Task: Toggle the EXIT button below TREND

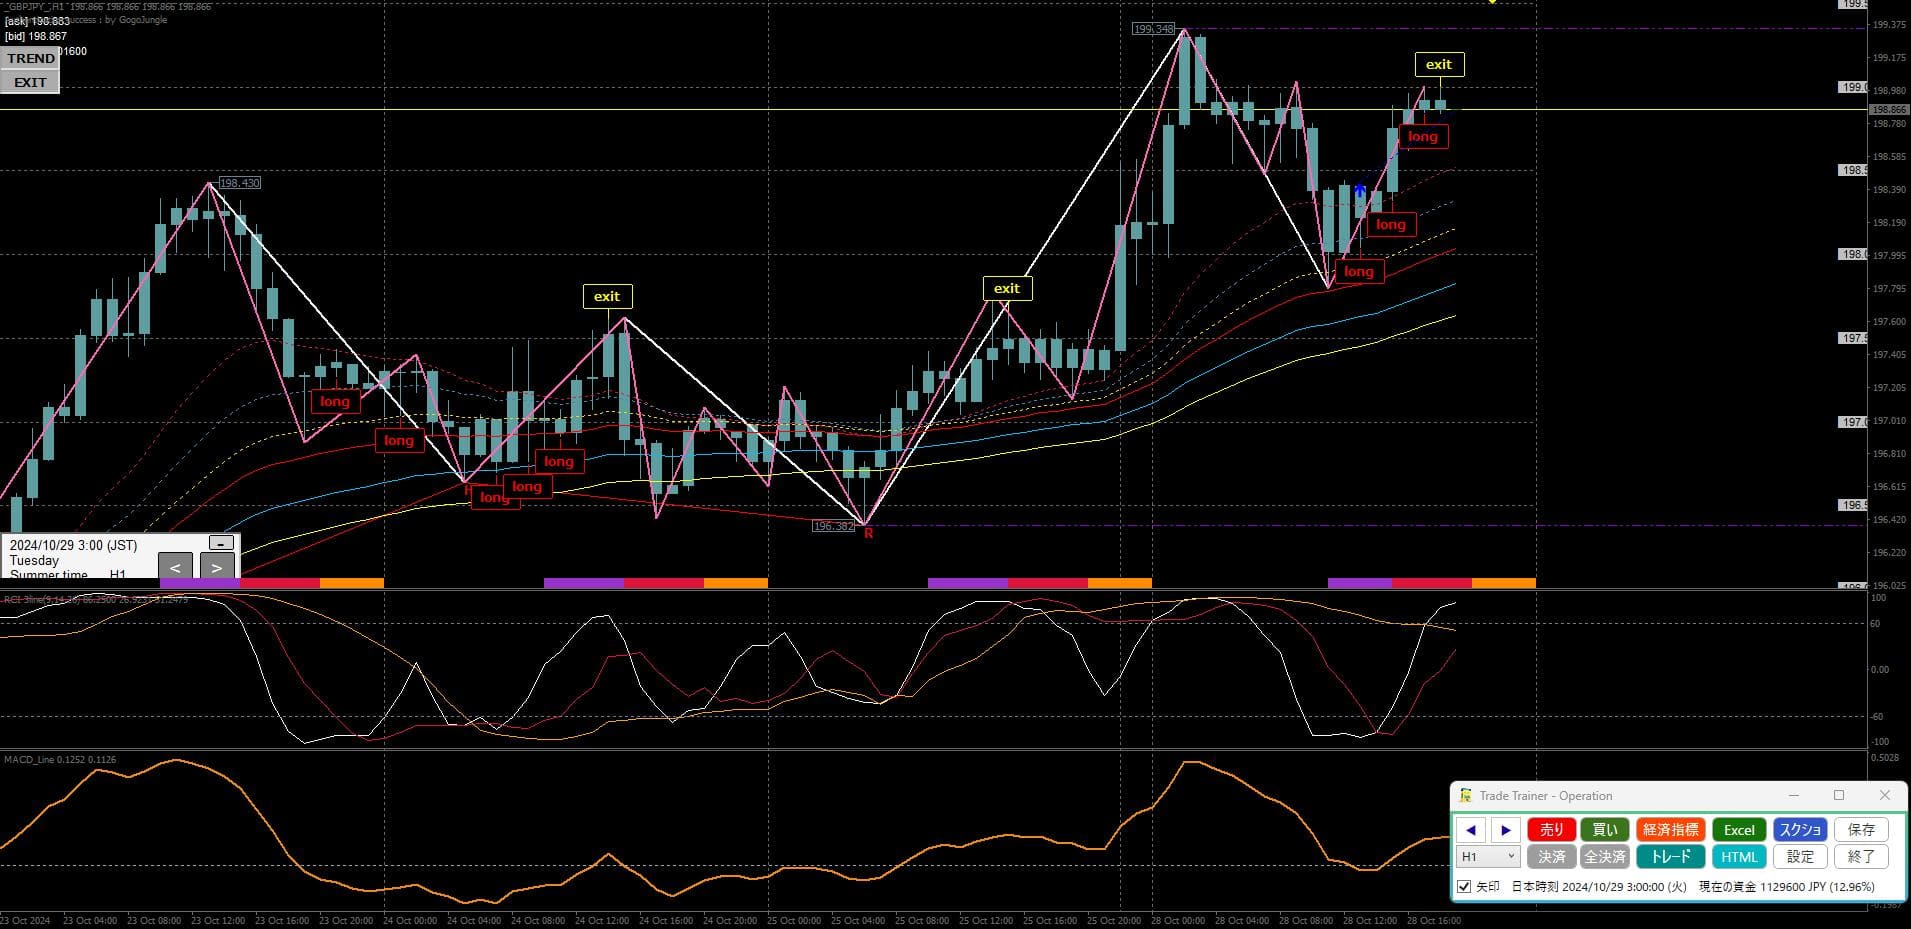Action: pos(30,82)
